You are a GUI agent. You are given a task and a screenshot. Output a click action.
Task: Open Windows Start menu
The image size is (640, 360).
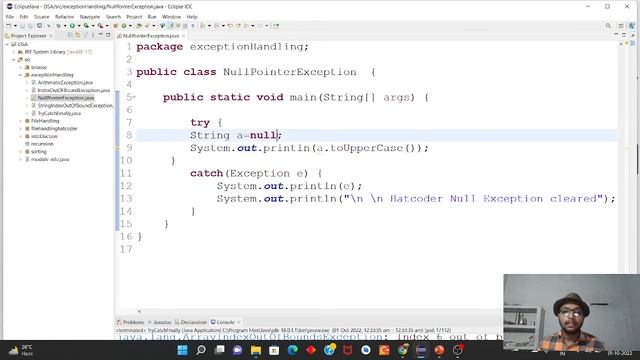182,350
